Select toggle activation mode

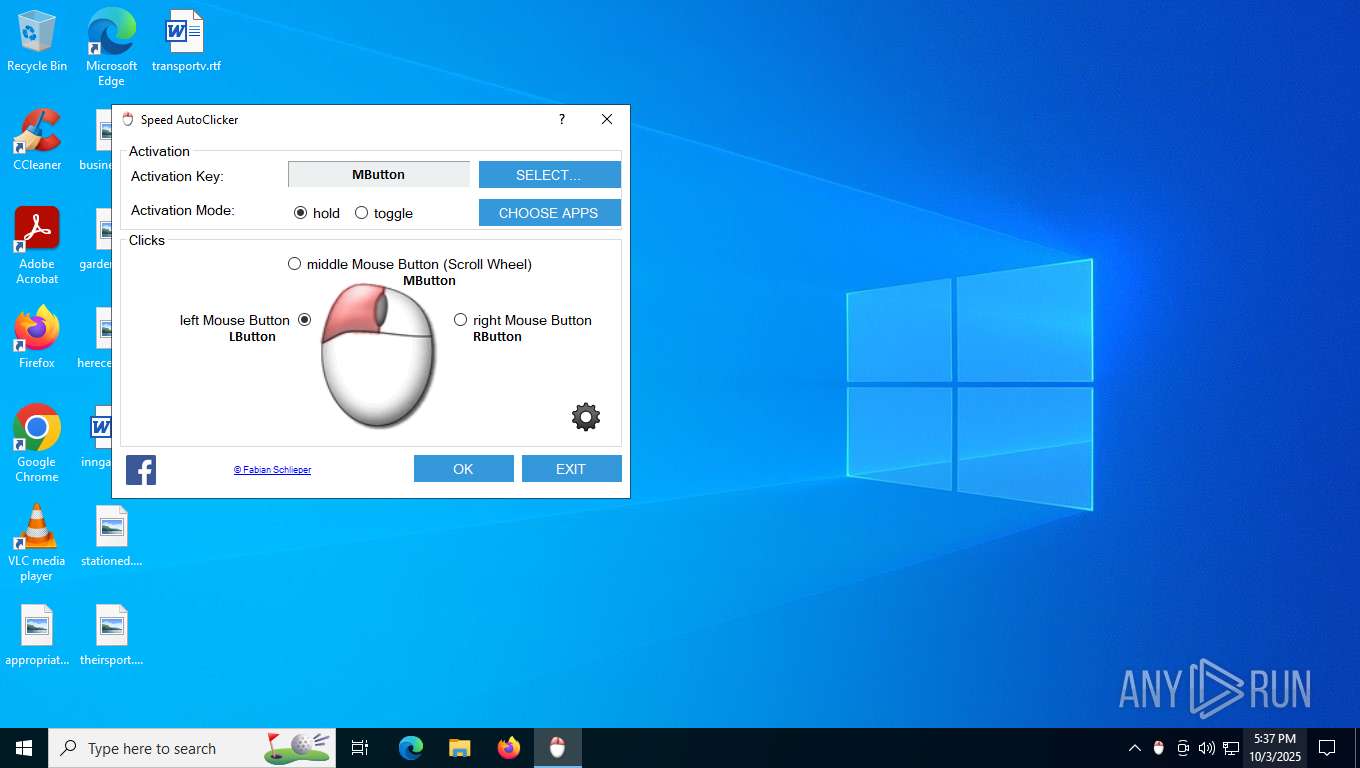[384, 213]
